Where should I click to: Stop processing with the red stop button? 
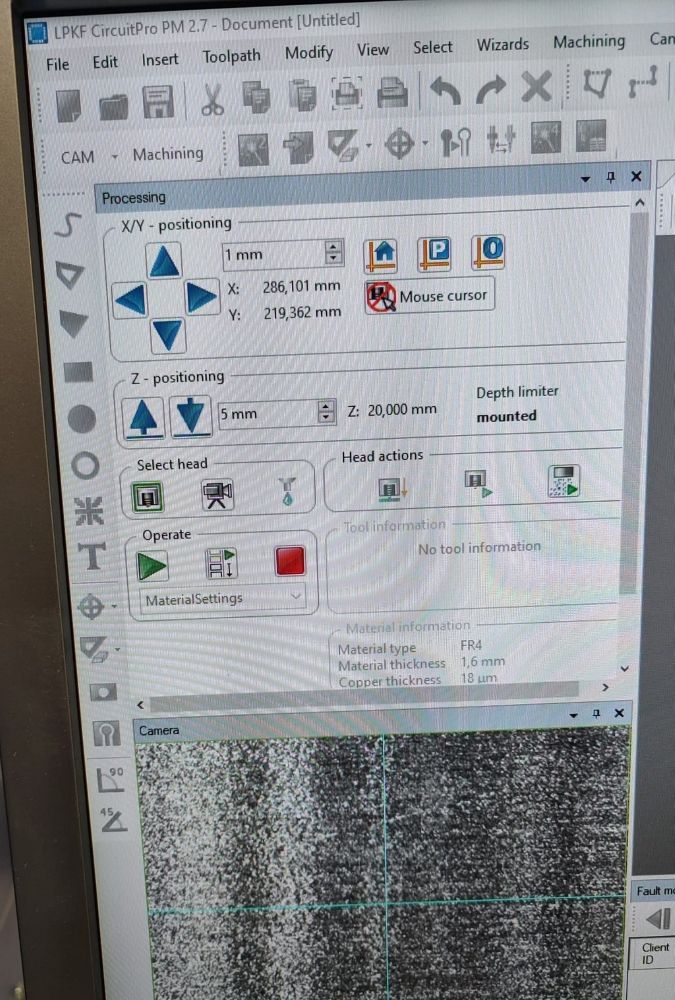[x=290, y=561]
